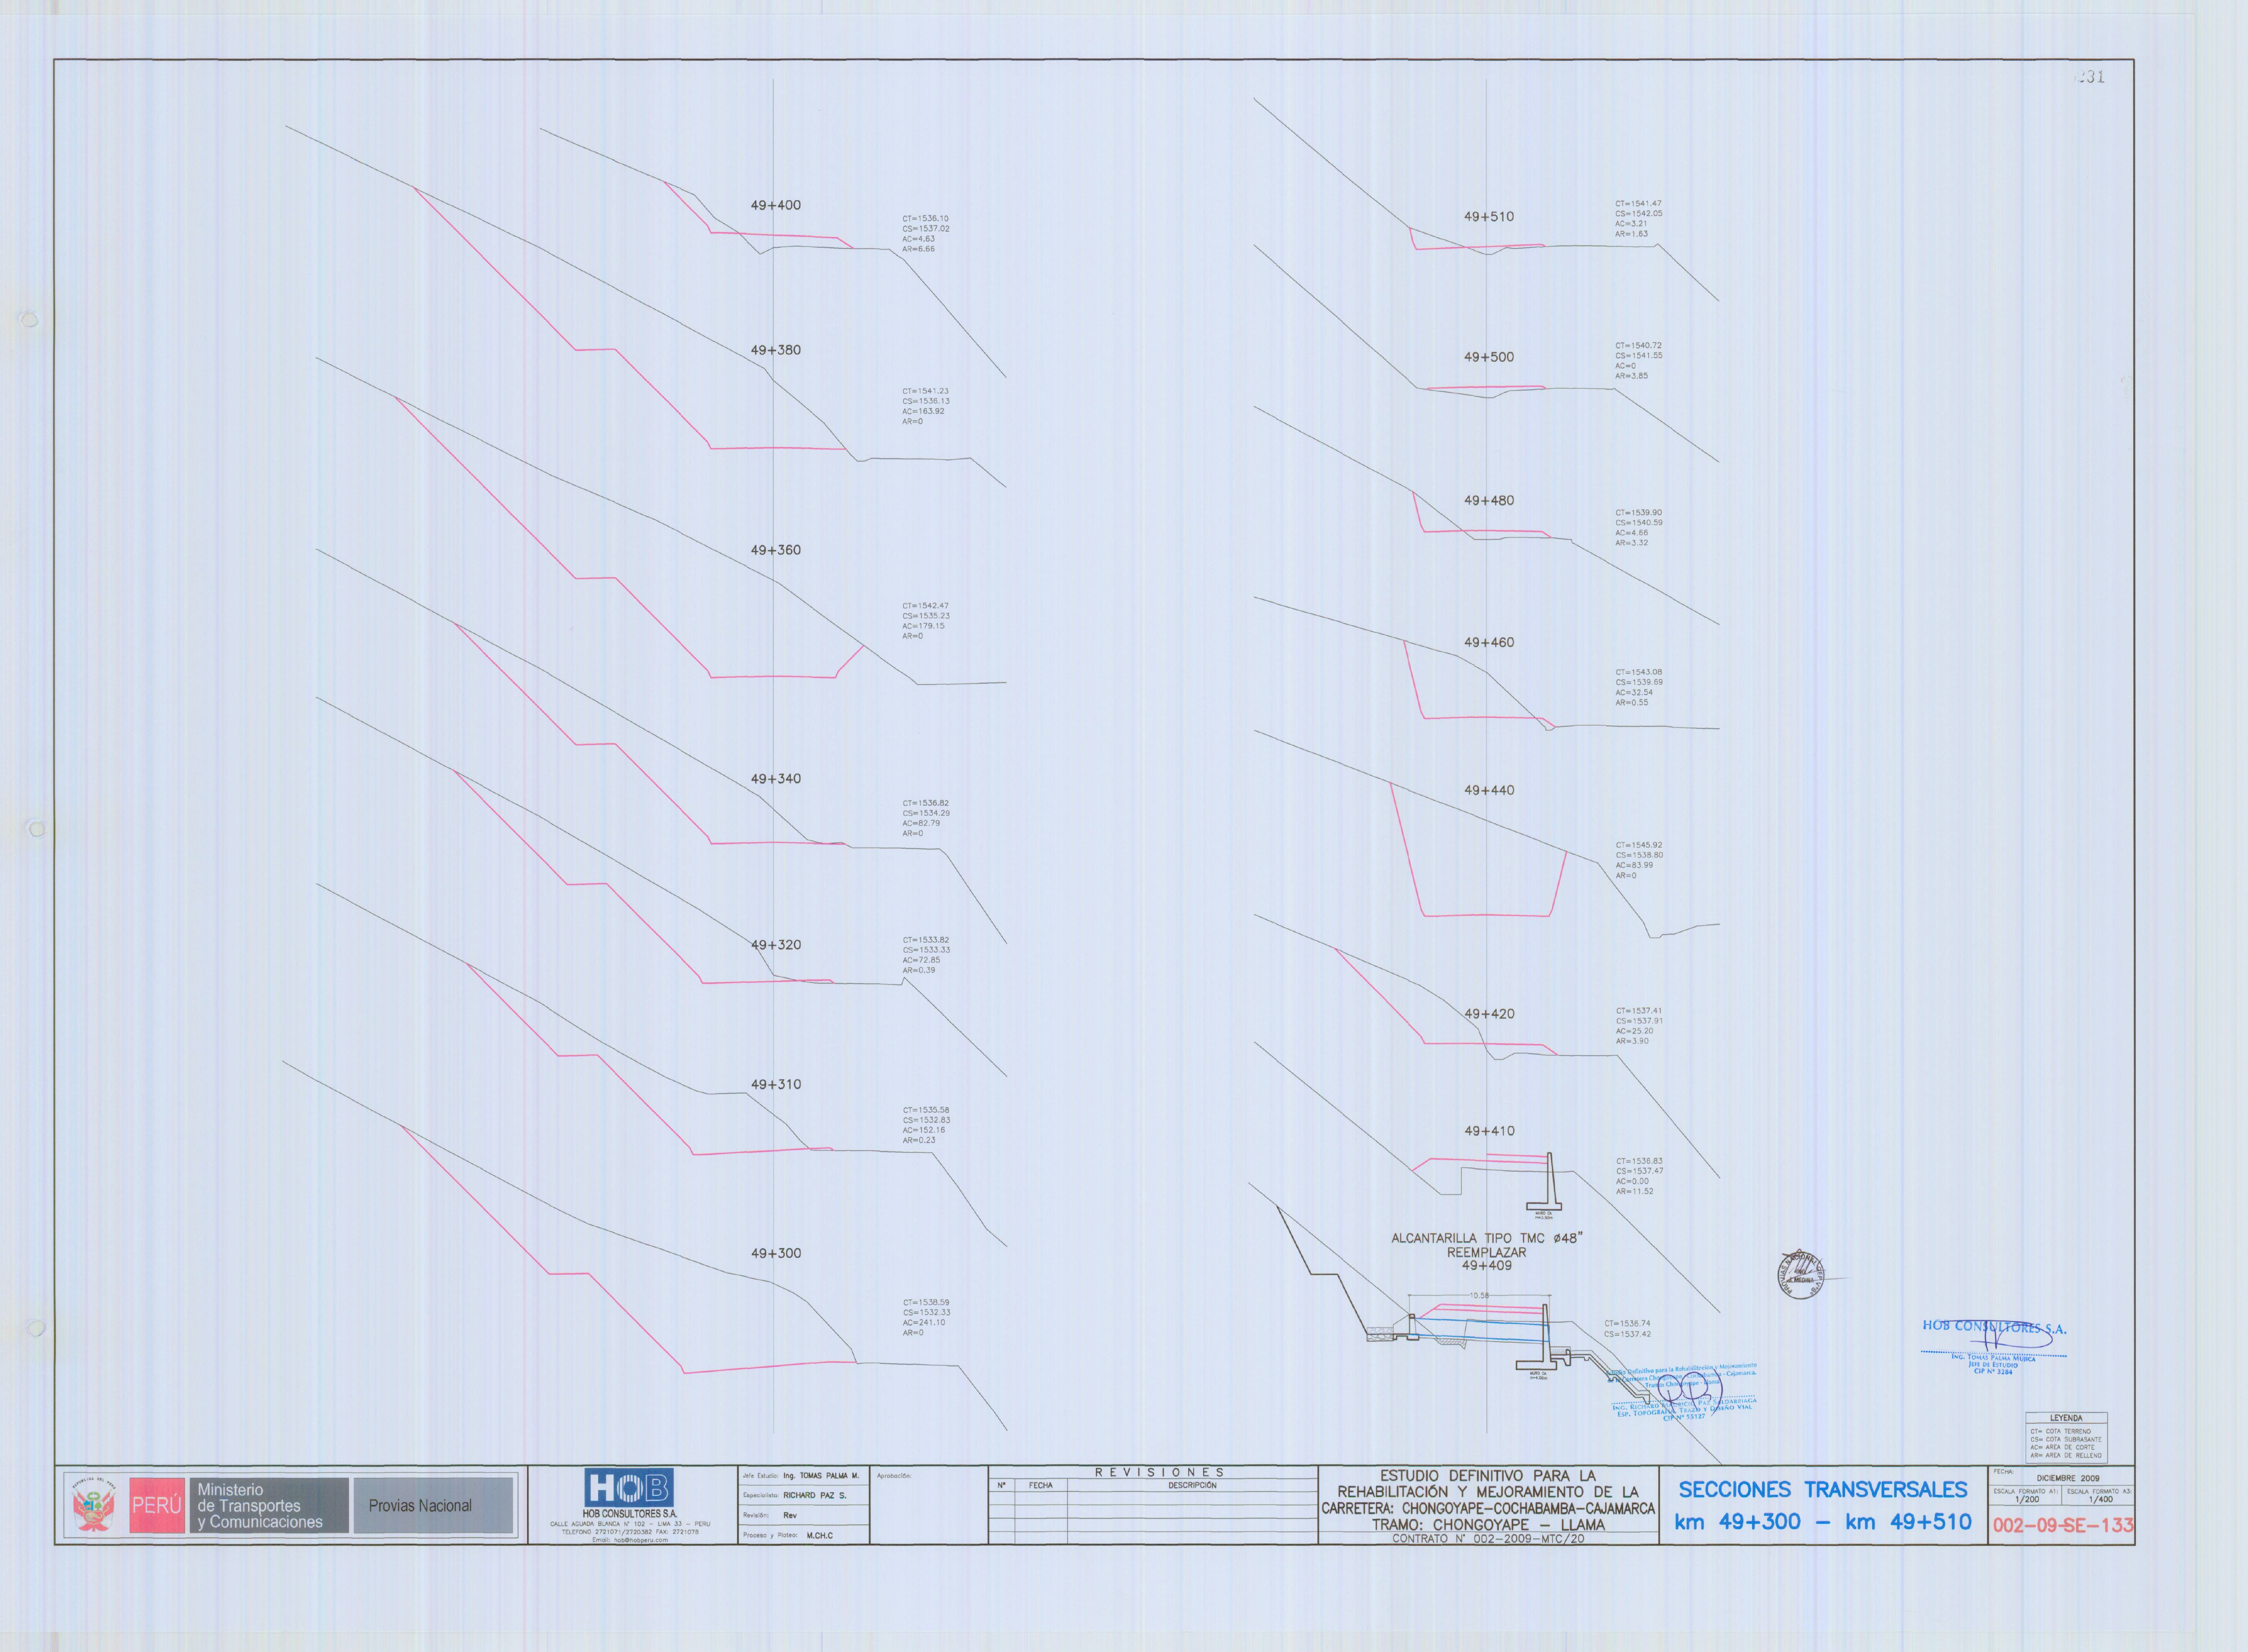Click section label '49+510'
This screenshot has width=2248, height=1652.
click(x=1489, y=216)
